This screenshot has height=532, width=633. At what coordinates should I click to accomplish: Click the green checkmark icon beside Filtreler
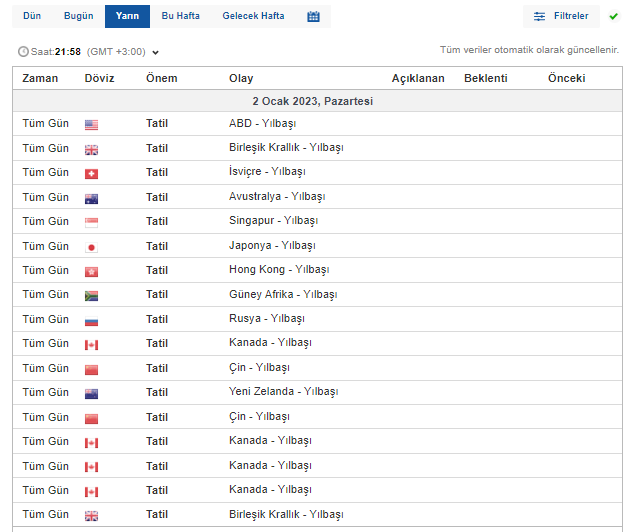[613, 17]
